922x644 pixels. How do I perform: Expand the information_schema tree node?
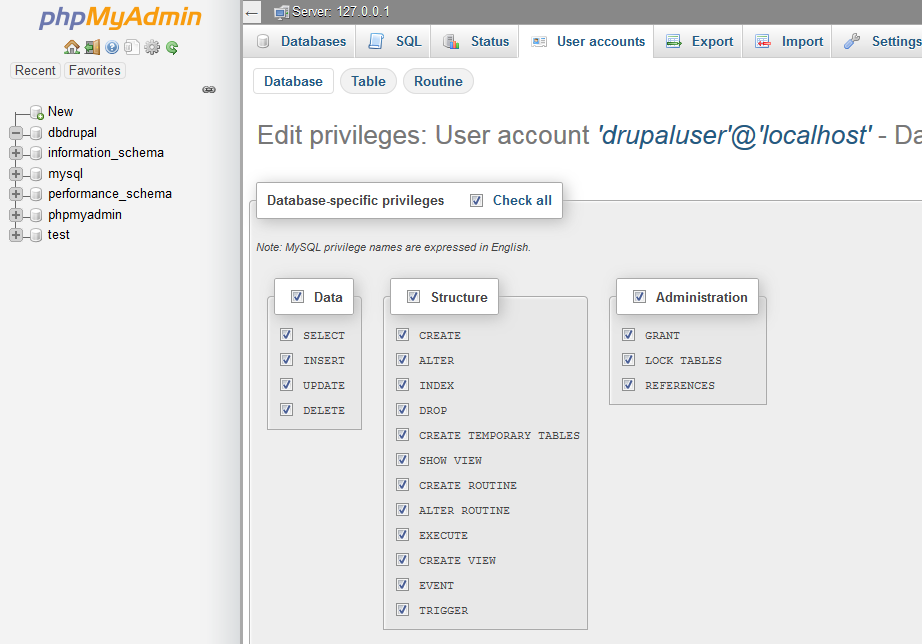pos(16,153)
